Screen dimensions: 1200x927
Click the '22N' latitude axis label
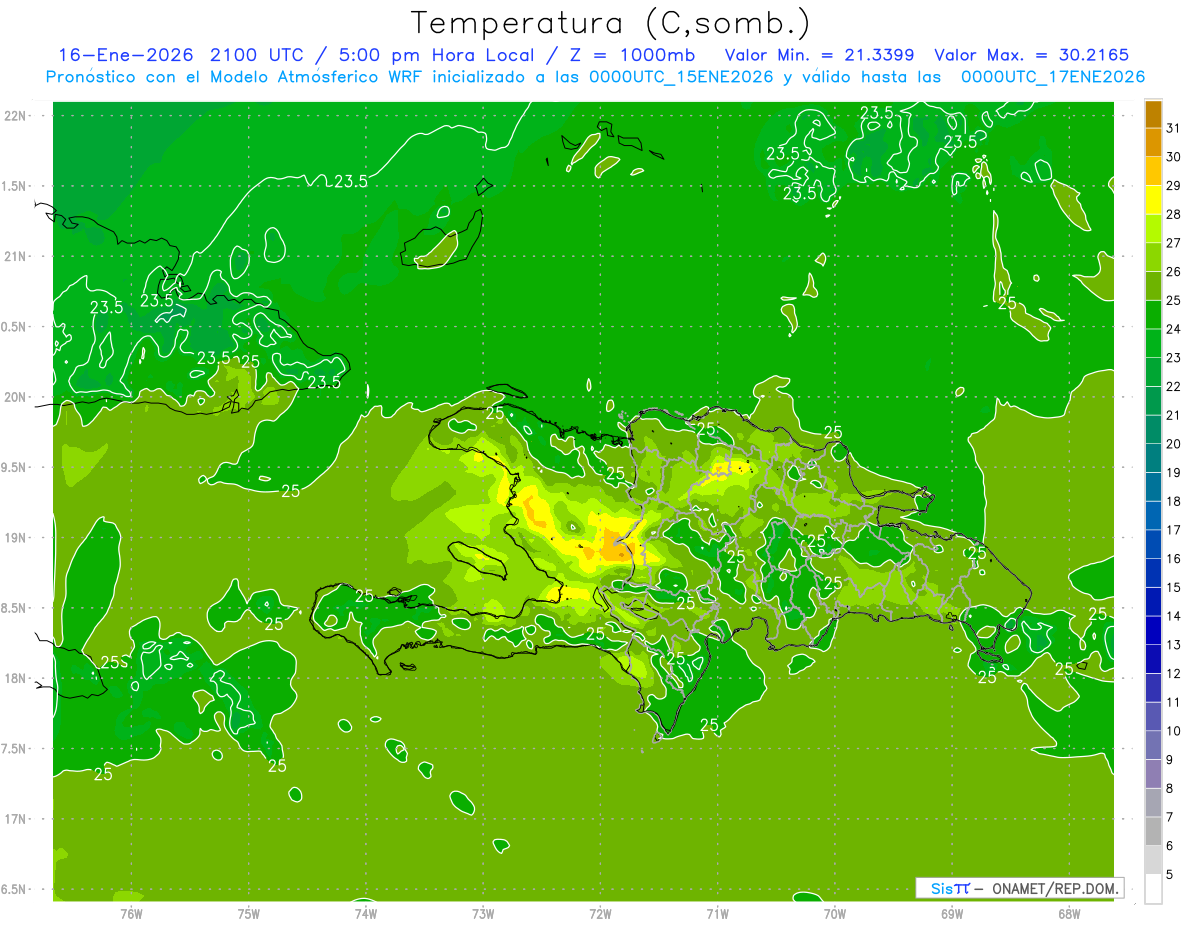pyautogui.click(x=16, y=115)
